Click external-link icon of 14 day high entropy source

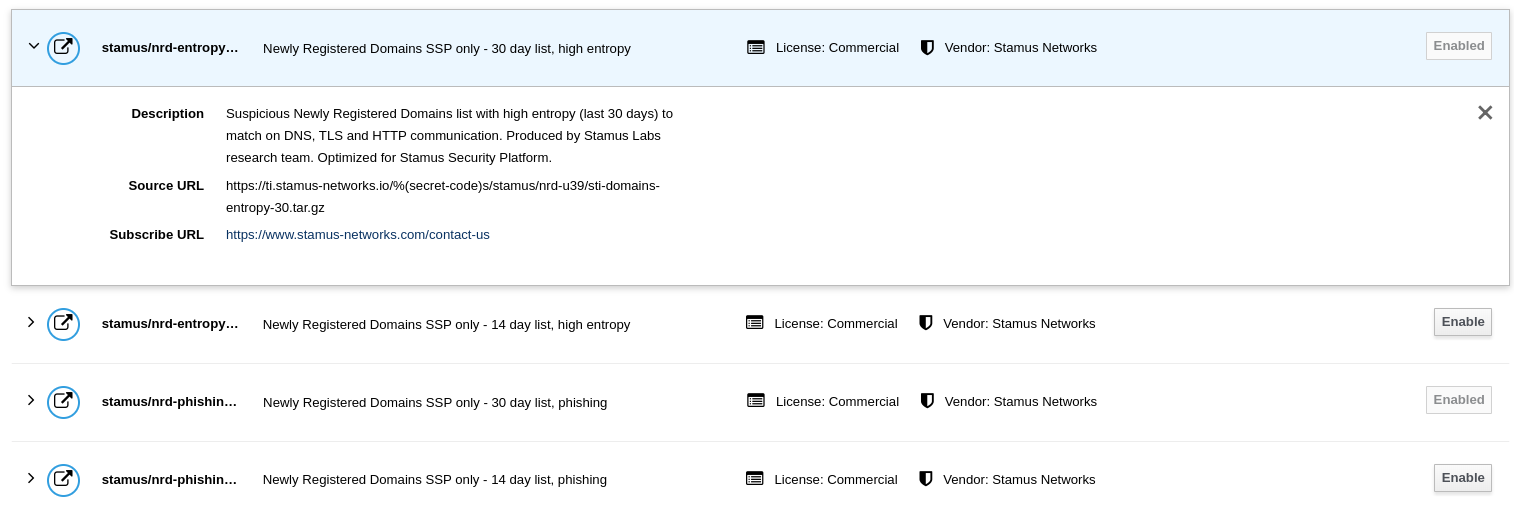[63, 323]
